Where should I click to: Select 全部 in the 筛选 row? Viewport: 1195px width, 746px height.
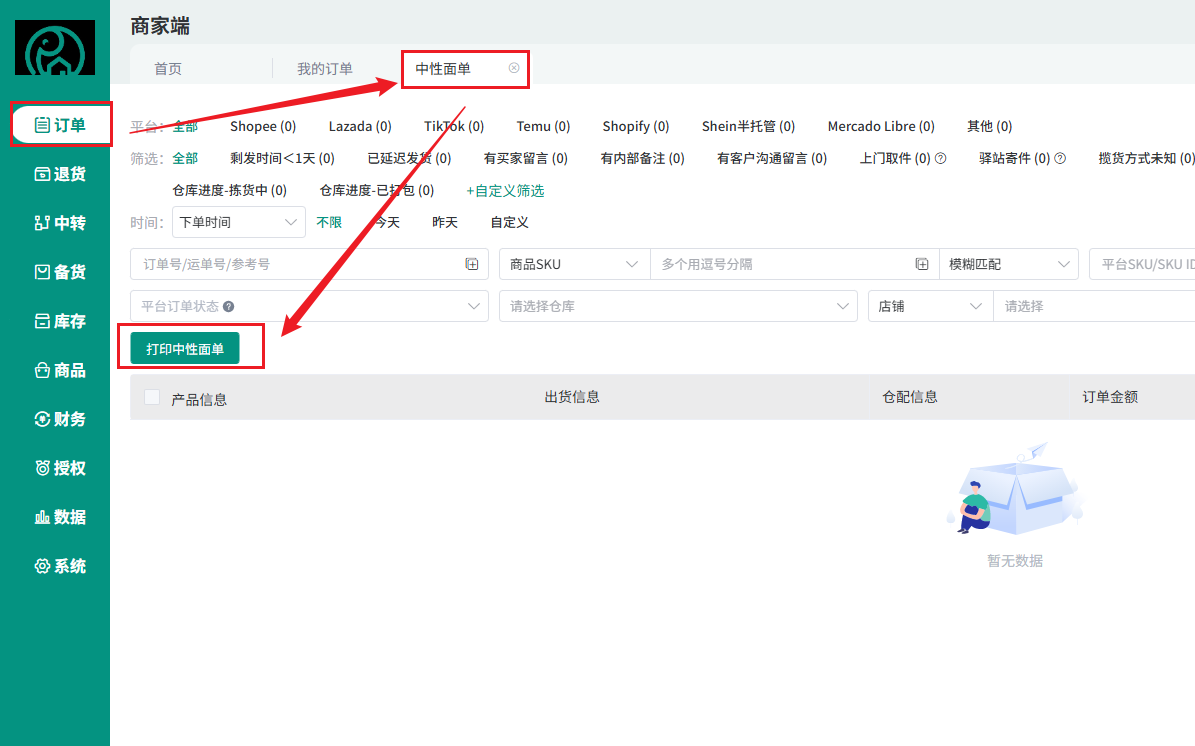tap(185, 158)
